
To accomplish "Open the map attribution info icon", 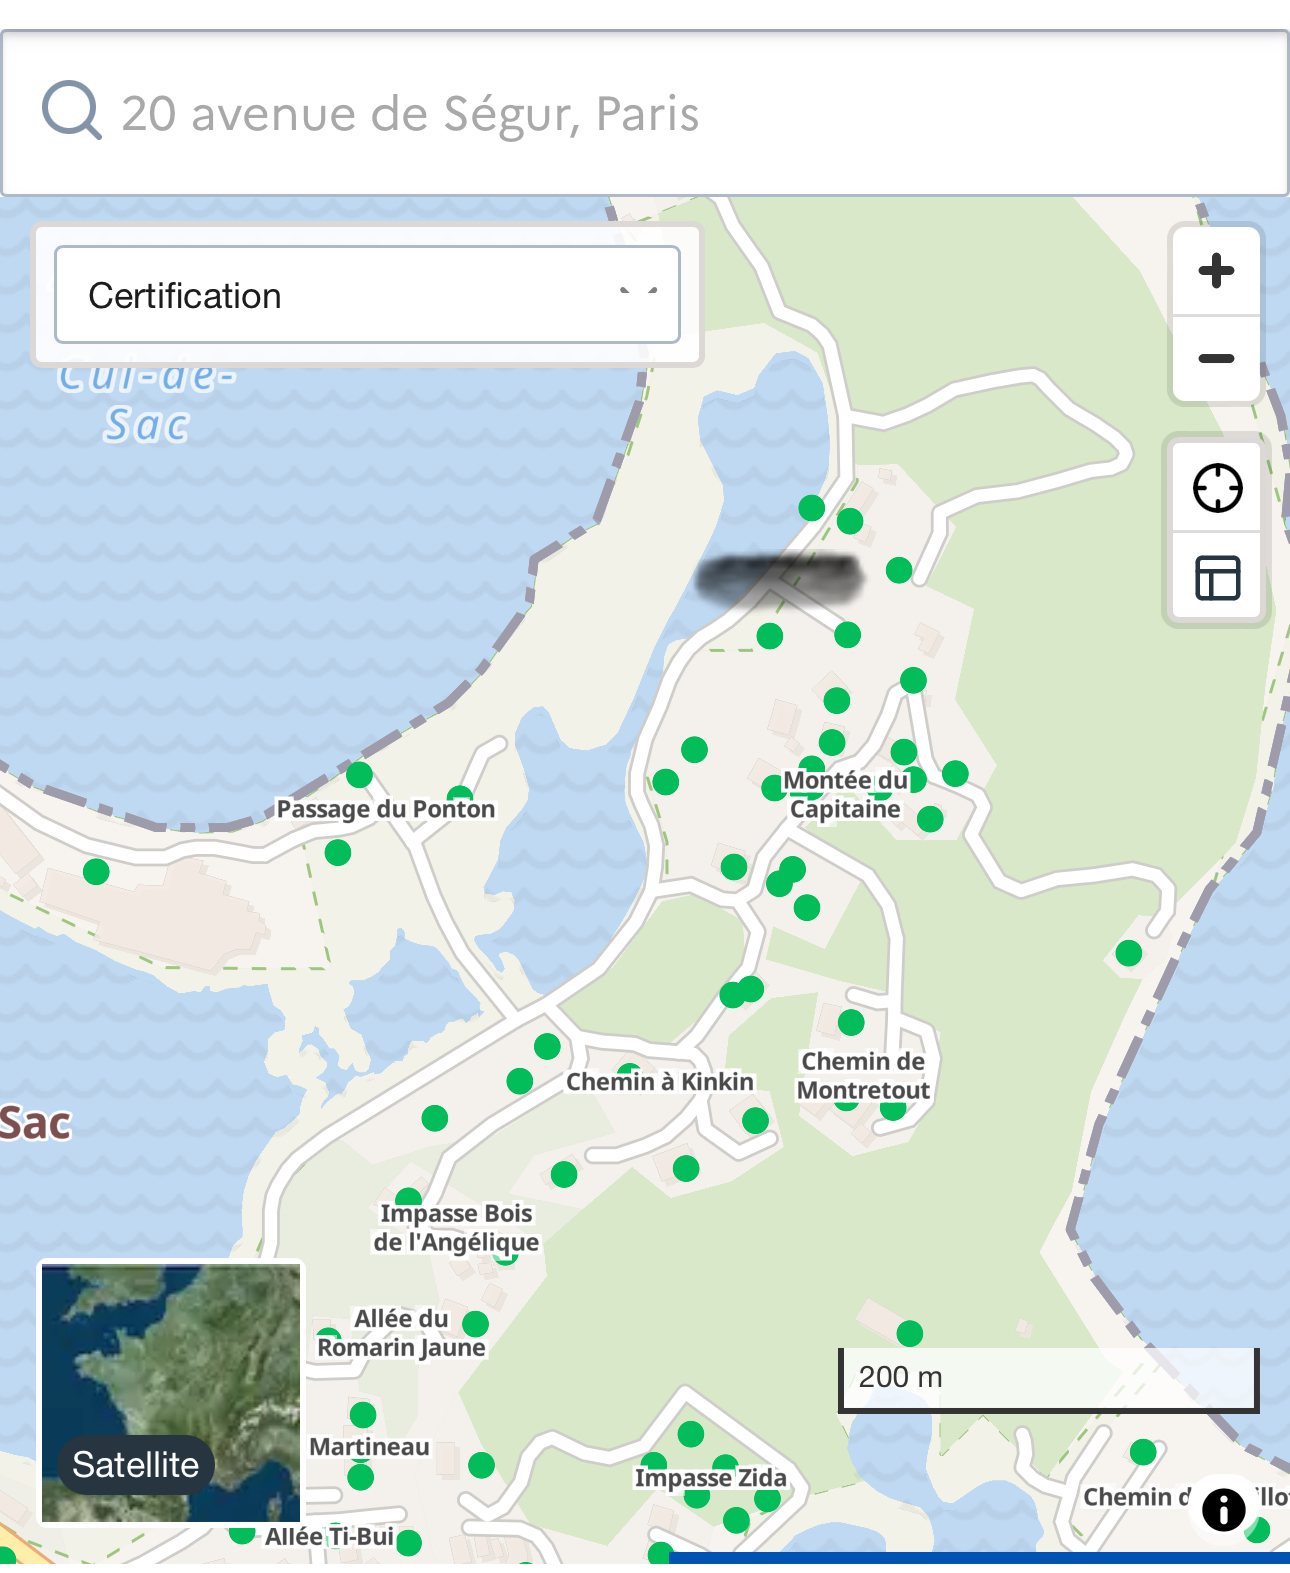I will pos(1223,1509).
